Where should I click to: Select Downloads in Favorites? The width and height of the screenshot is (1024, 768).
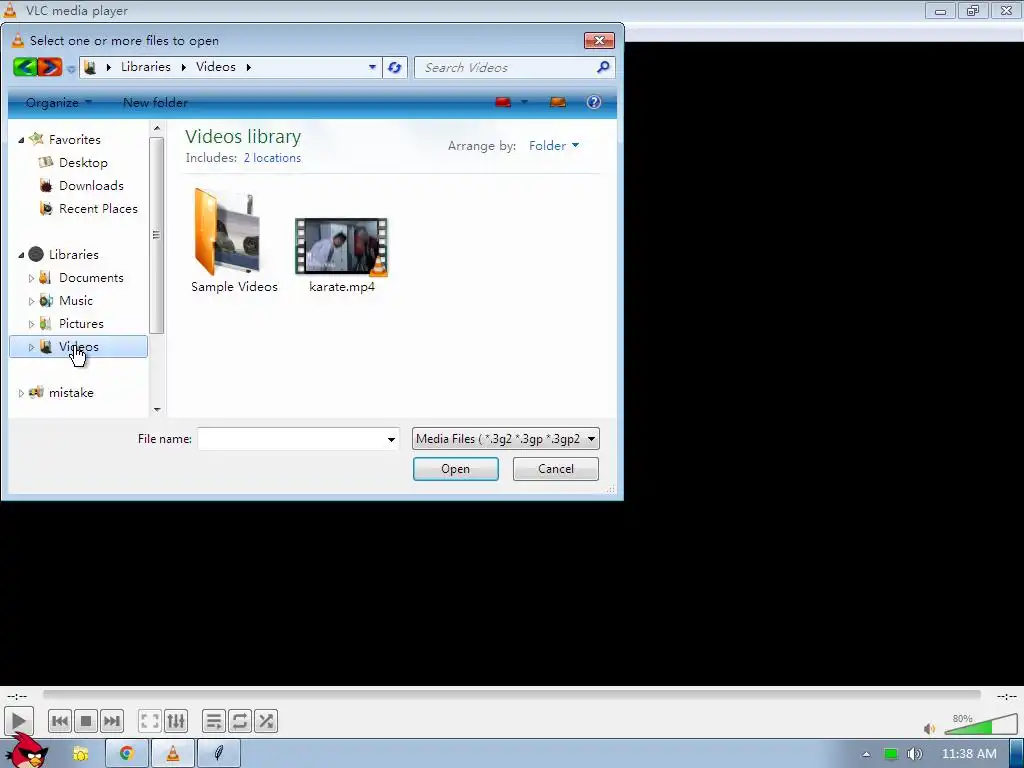(x=91, y=185)
